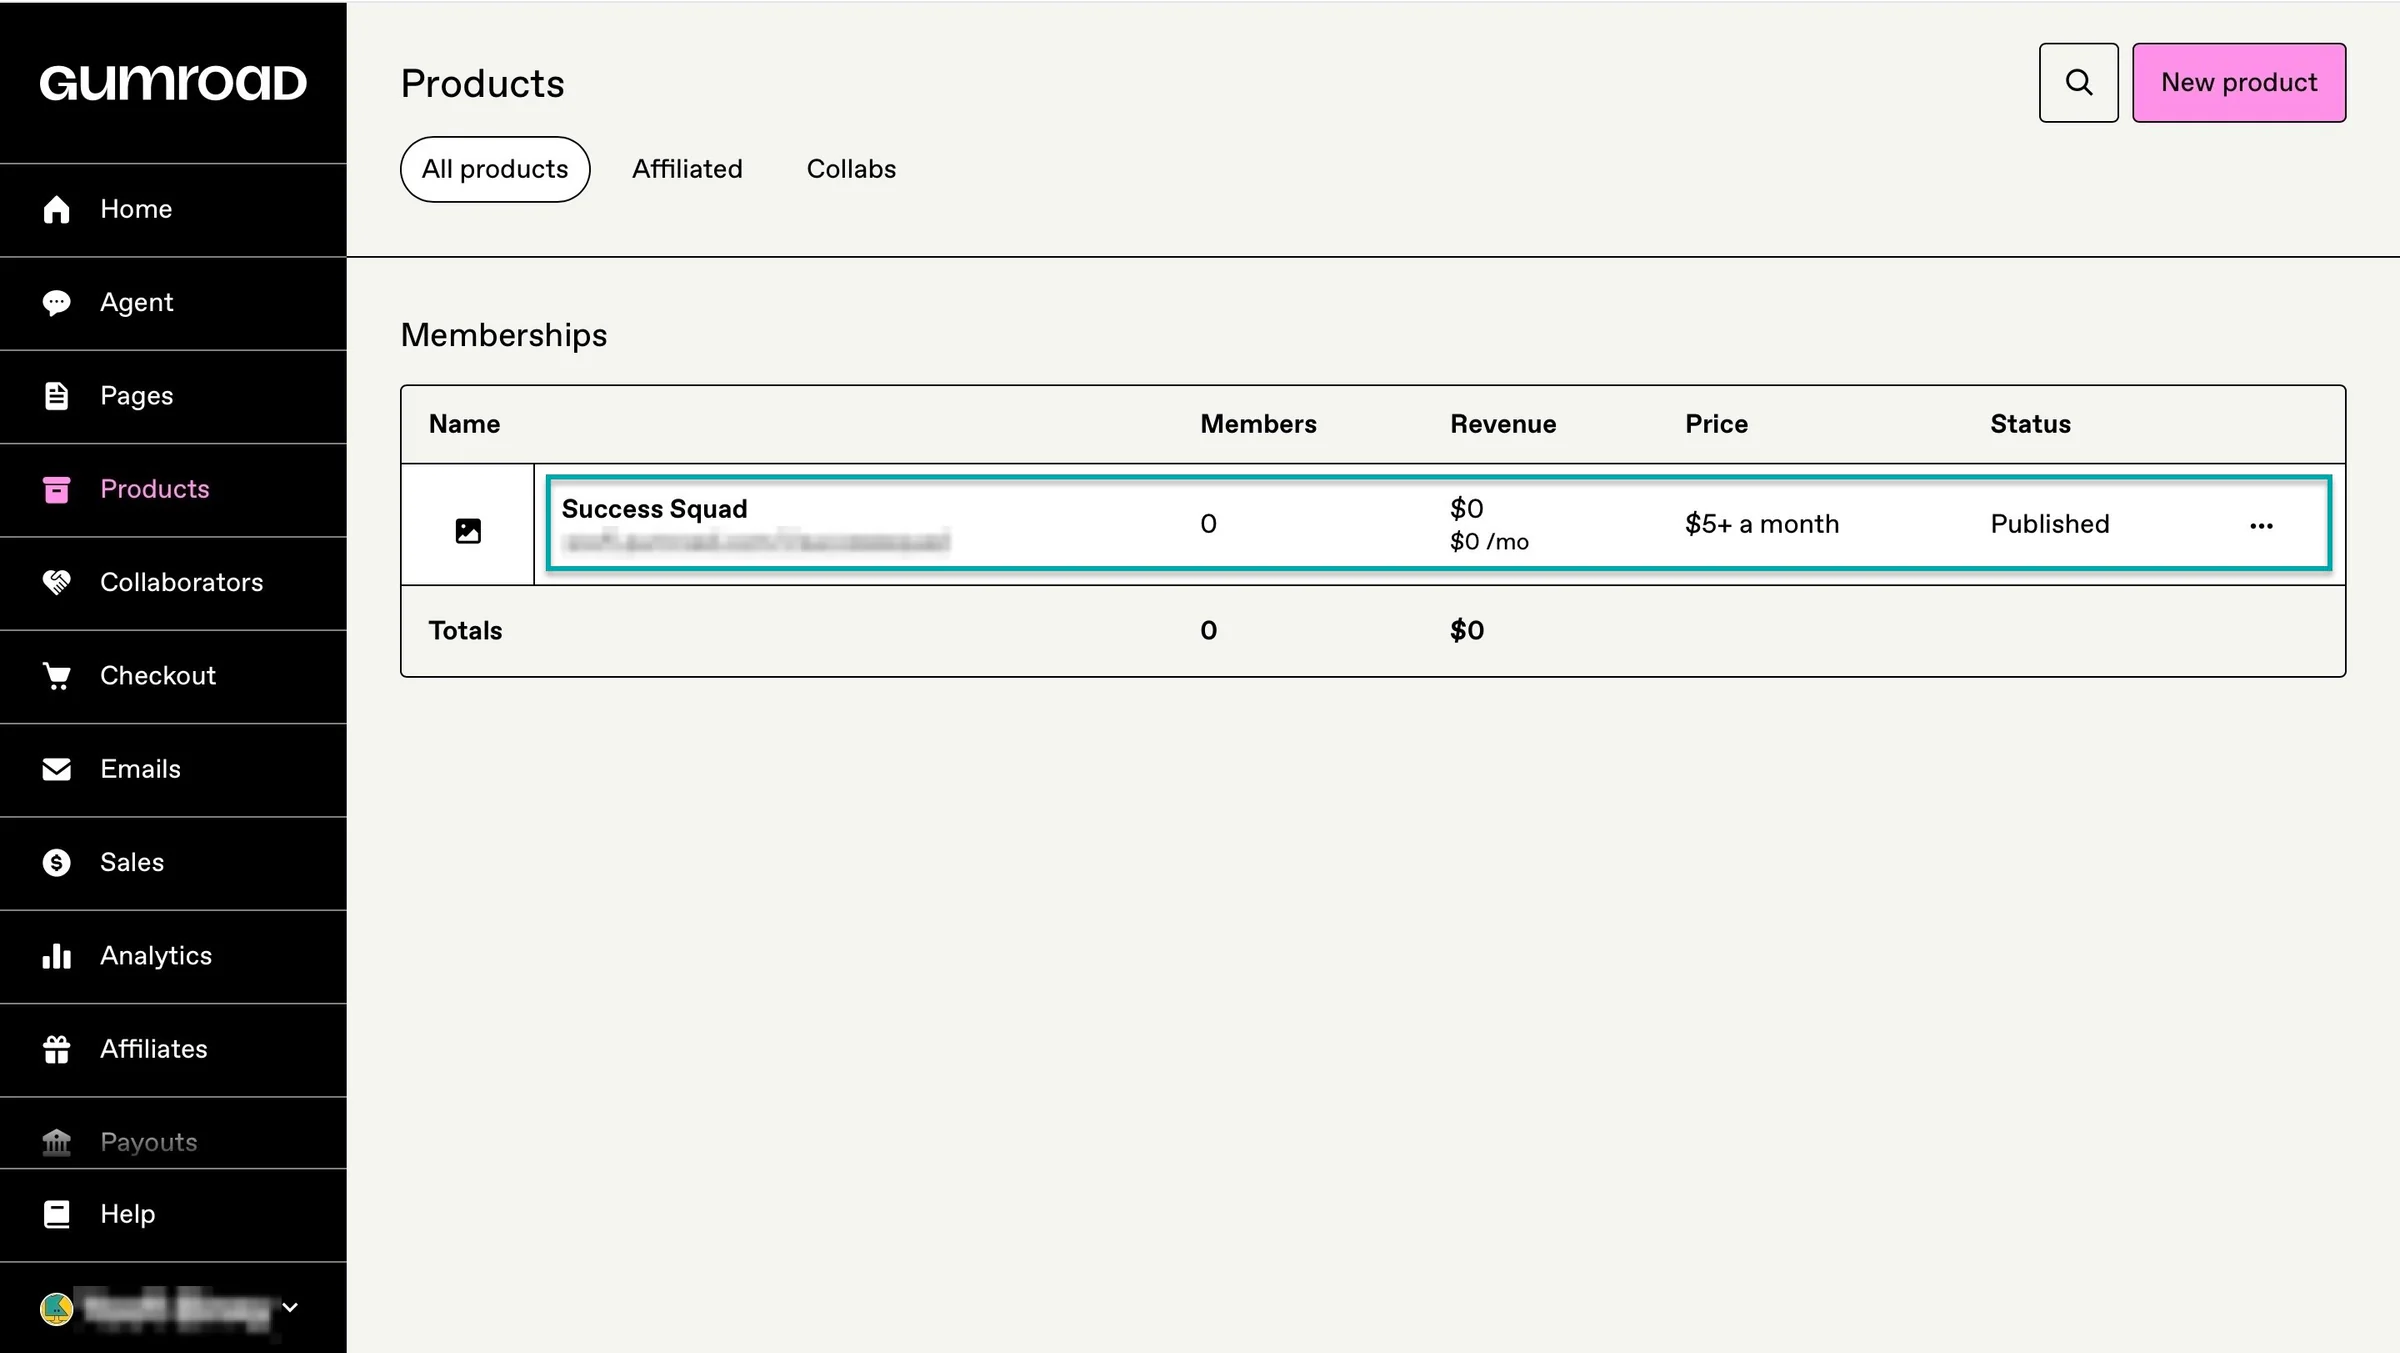The width and height of the screenshot is (2400, 1353).
Task: Click Success Squad members count 0
Action: click(1208, 524)
